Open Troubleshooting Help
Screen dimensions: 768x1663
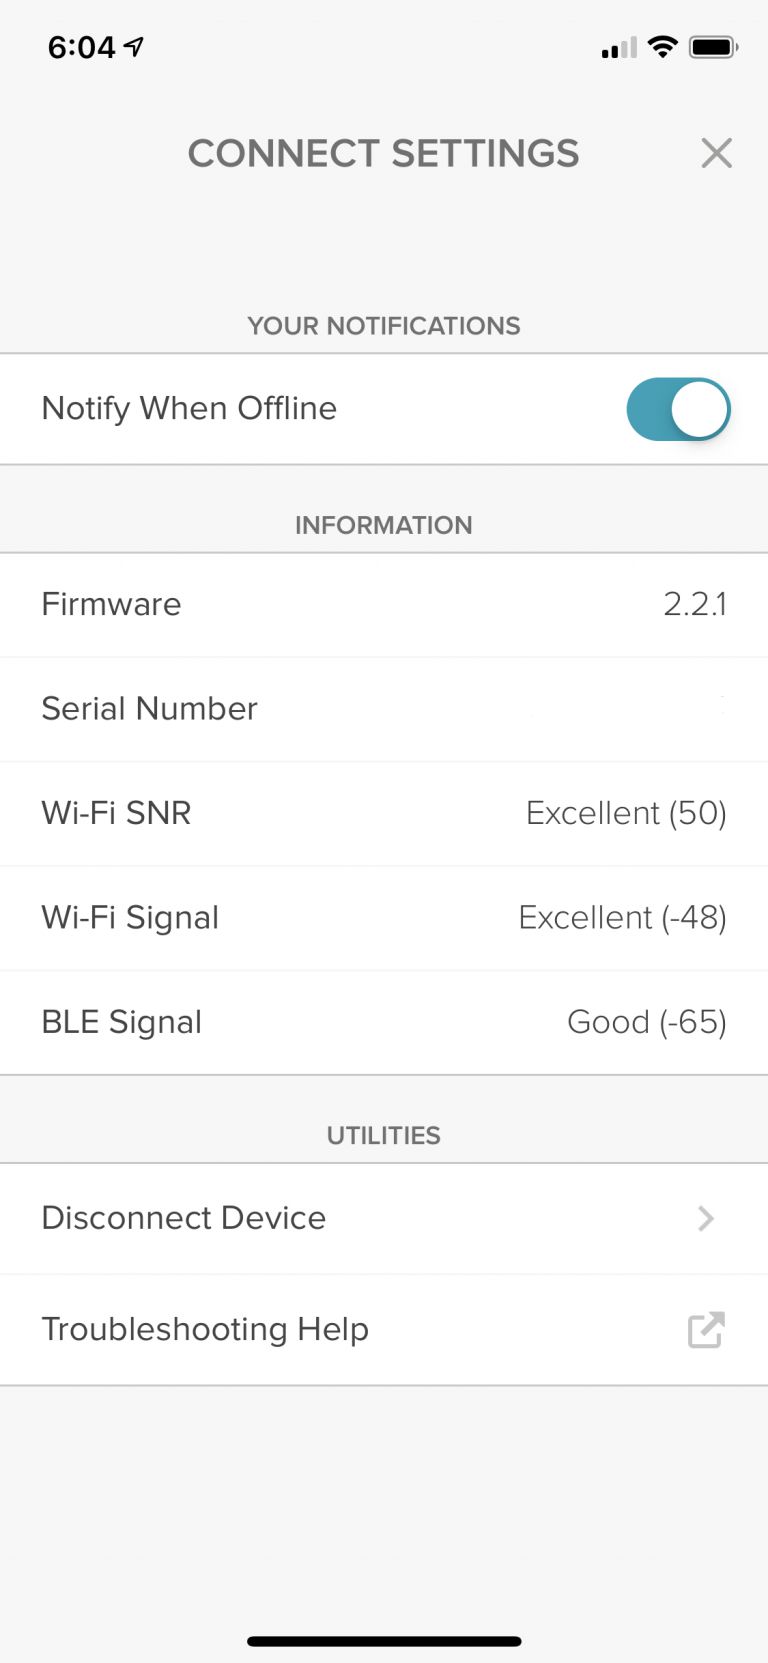[x=205, y=1329]
